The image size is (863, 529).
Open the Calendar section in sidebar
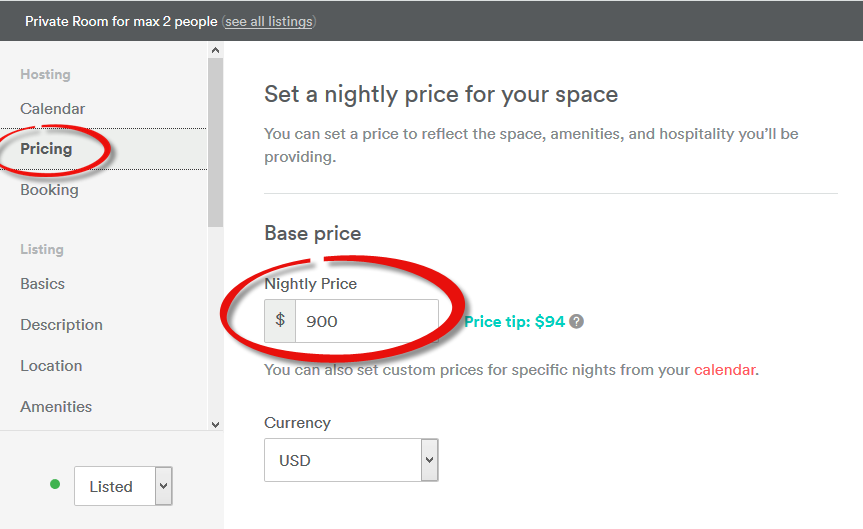point(52,108)
